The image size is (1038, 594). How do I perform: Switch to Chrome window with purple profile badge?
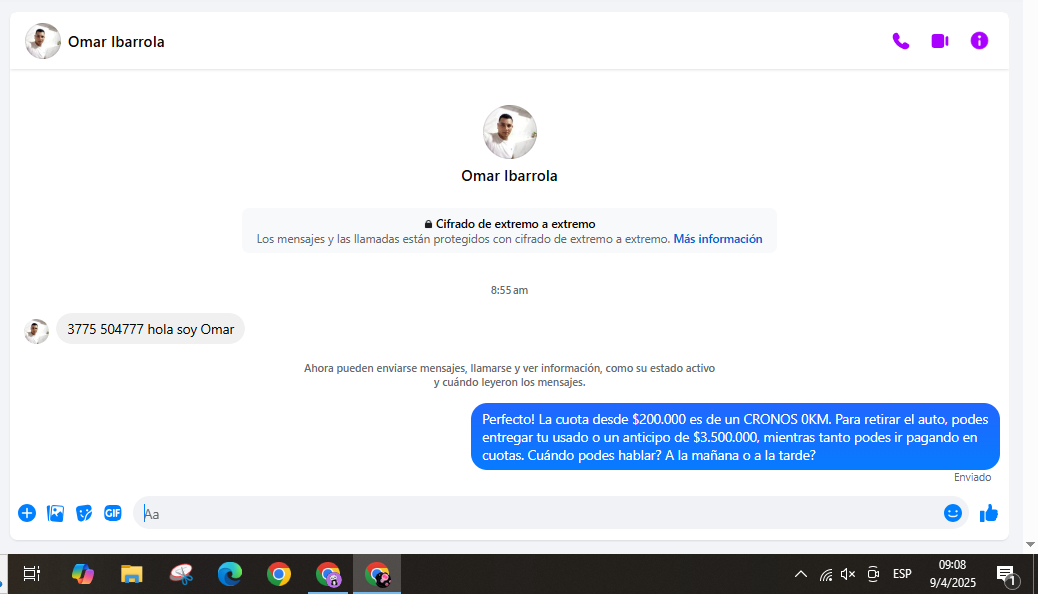tap(328, 574)
